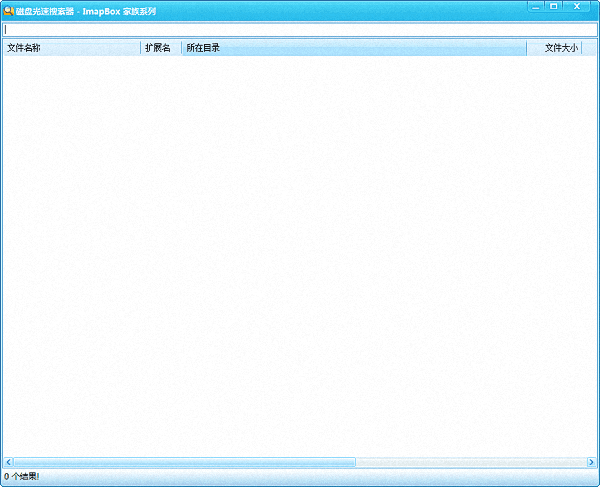Click the search text input box
600x487 pixels.
click(300, 30)
